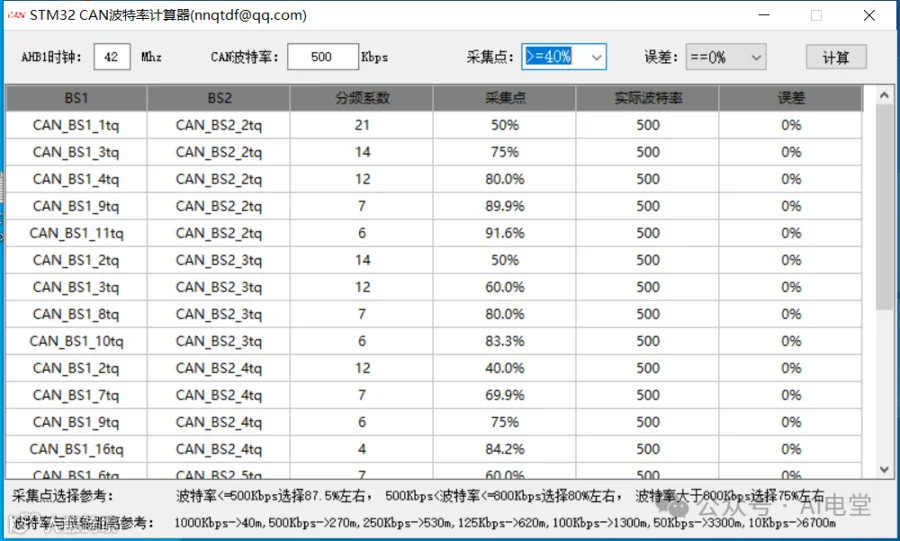Viewport: 900px width, 541px height.
Task: Click the CAN app icon in title bar
Action: point(16,15)
